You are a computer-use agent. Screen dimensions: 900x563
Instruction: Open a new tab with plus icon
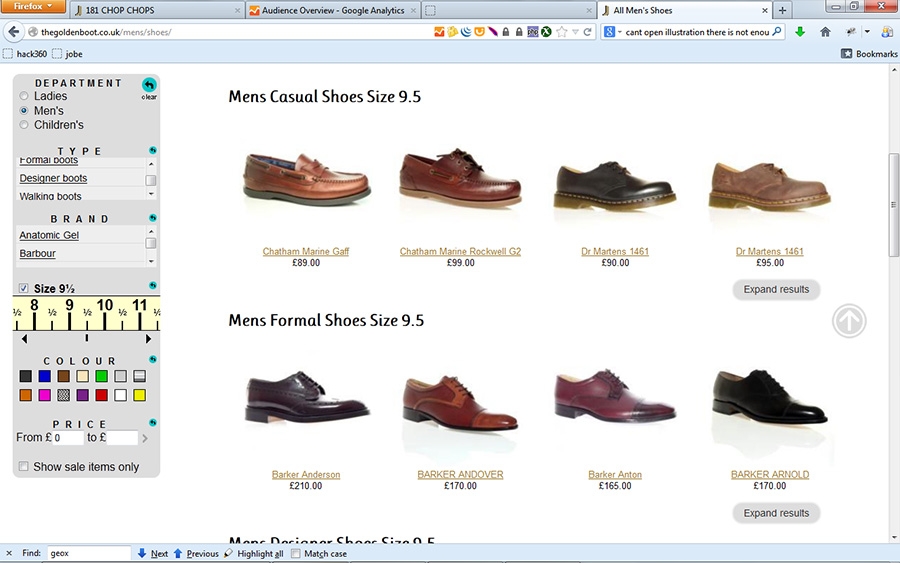[782, 10]
